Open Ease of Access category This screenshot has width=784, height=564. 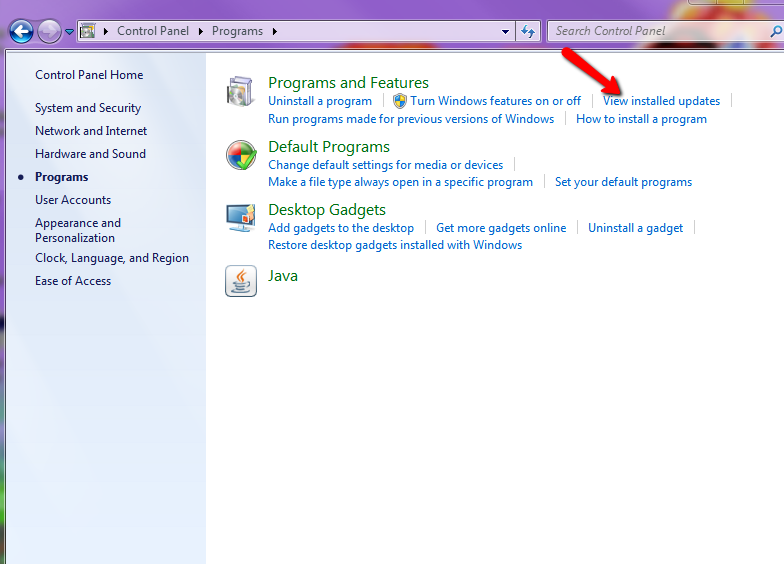(73, 281)
